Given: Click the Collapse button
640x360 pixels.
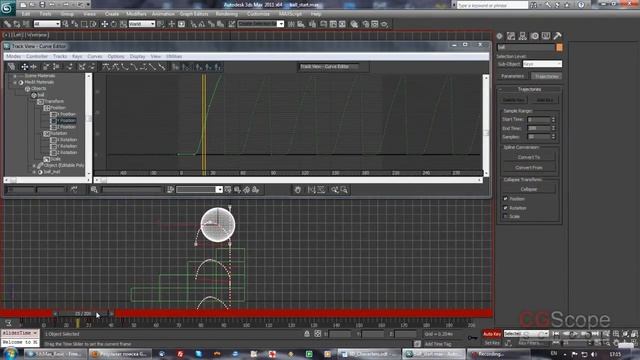Looking at the screenshot, I should 529,189.
